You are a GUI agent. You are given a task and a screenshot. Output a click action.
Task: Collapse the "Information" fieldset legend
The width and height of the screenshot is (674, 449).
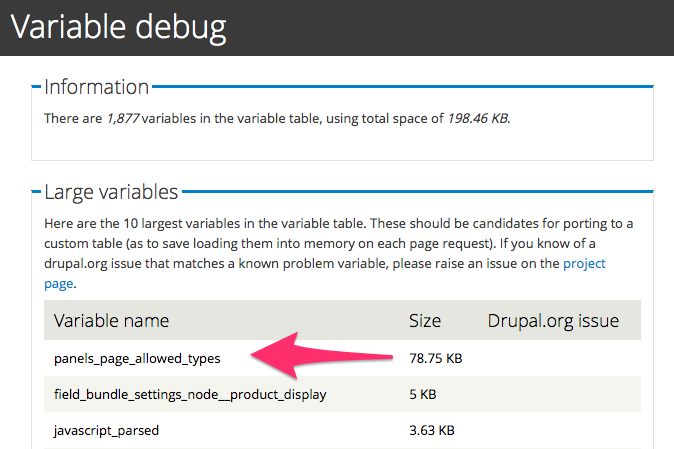tap(97, 87)
